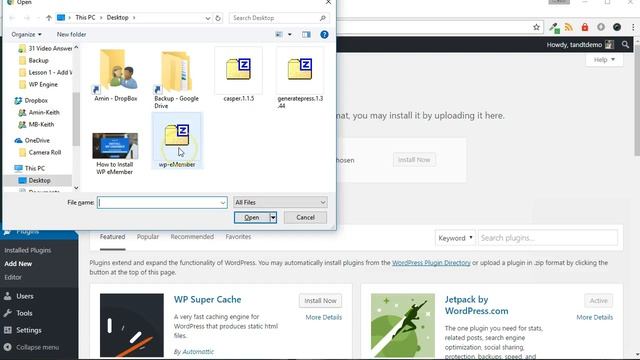Select the generatepress.1.3.44 zip file
Screen dimensions: 640x360
coord(300,79)
